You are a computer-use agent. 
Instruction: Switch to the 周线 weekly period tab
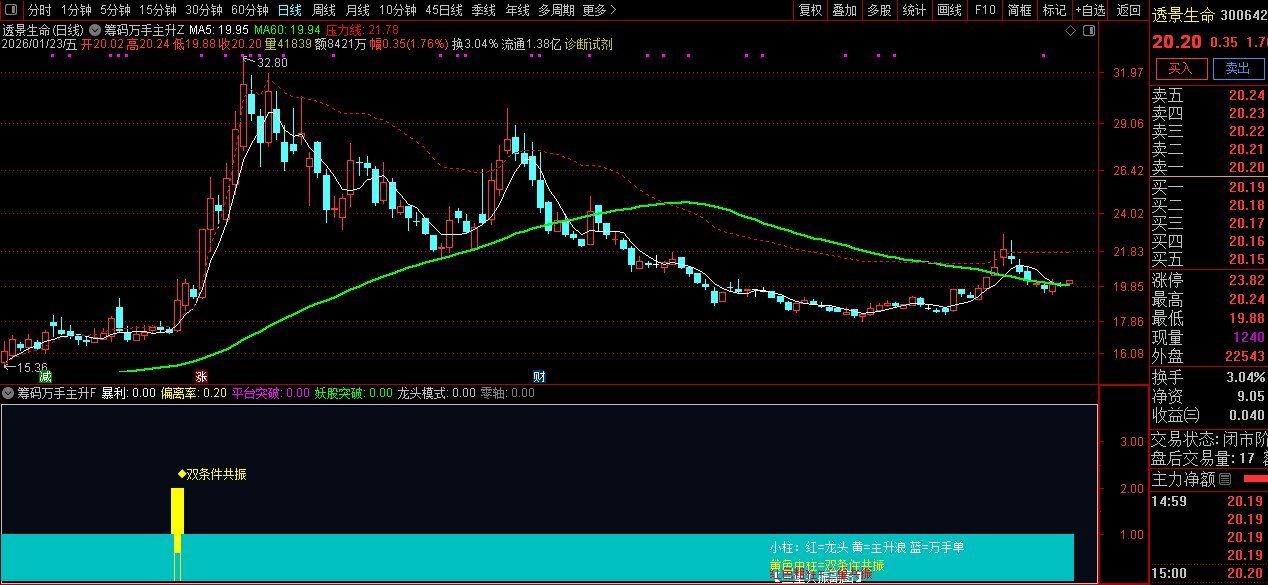(x=324, y=10)
